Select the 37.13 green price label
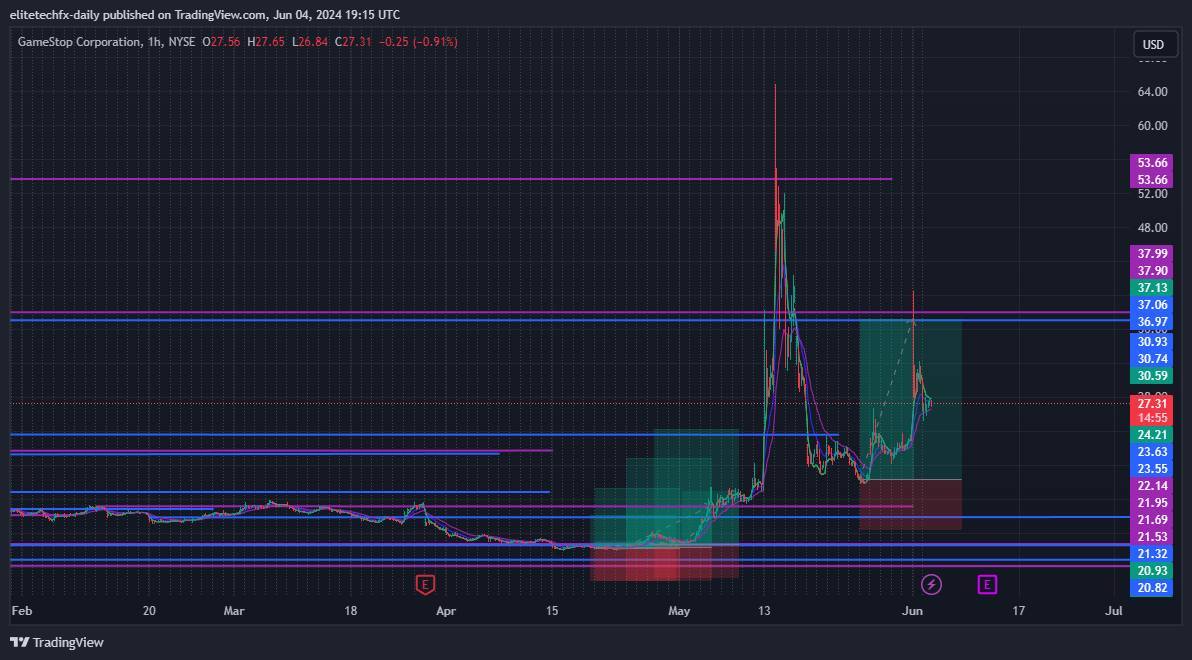 click(1152, 287)
